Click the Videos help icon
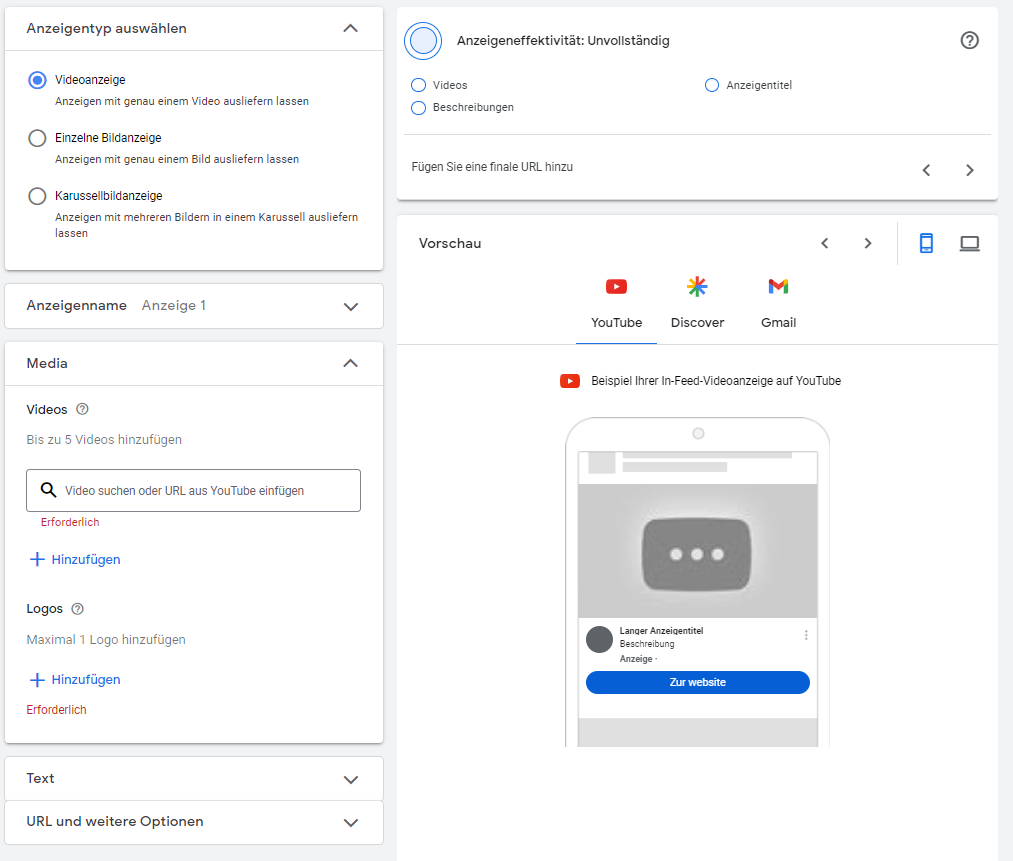This screenshot has height=861, width=1013. 82,409
